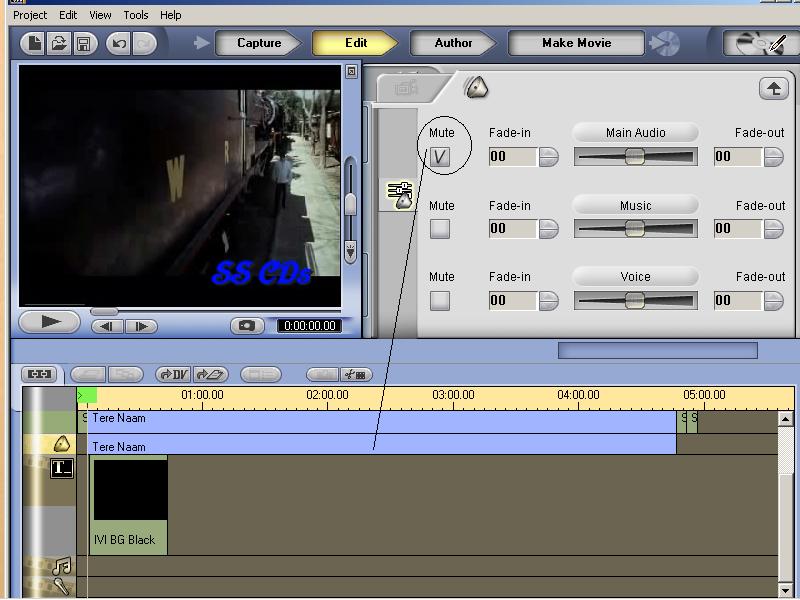The image size is (800, 600).
Task: Open the Help menu
Action: [x=170, y=15]
